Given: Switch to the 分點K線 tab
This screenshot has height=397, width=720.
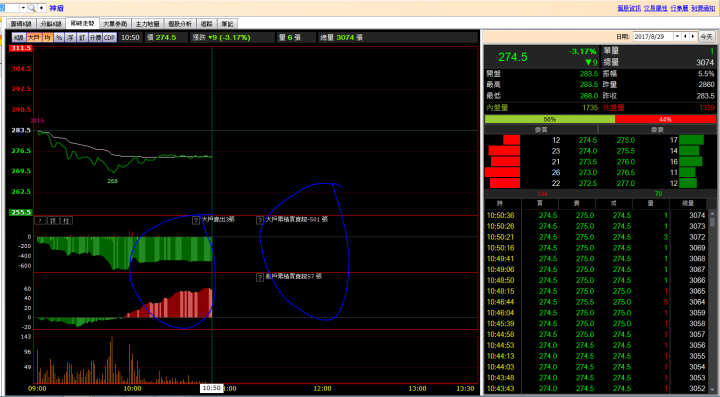Looking at the screenshot, I should 51,24.
